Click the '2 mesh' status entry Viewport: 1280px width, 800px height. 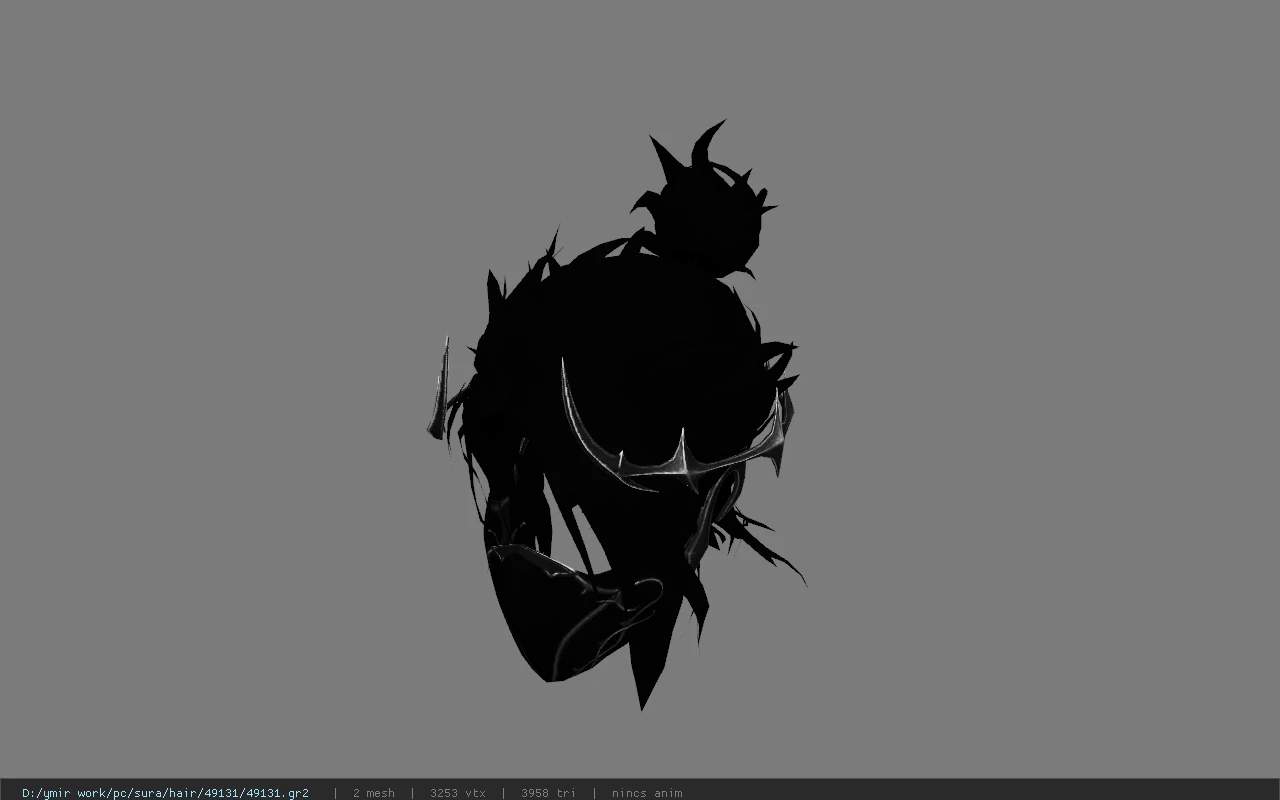[374, 793]
